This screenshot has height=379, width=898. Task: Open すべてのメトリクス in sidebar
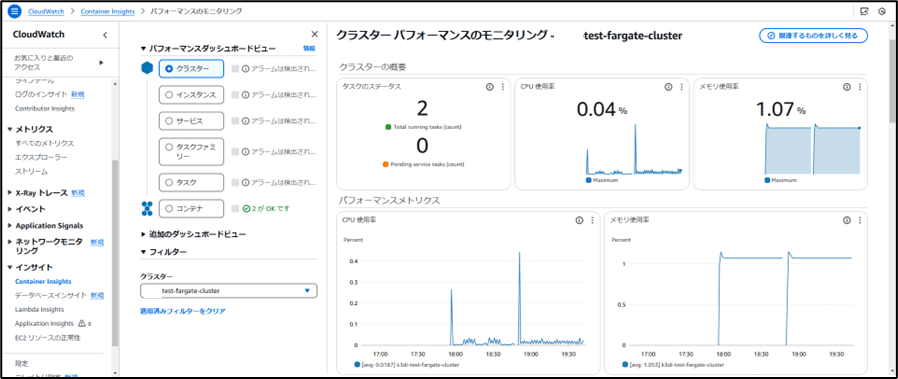pyautogui.click(x=45, y=143)
